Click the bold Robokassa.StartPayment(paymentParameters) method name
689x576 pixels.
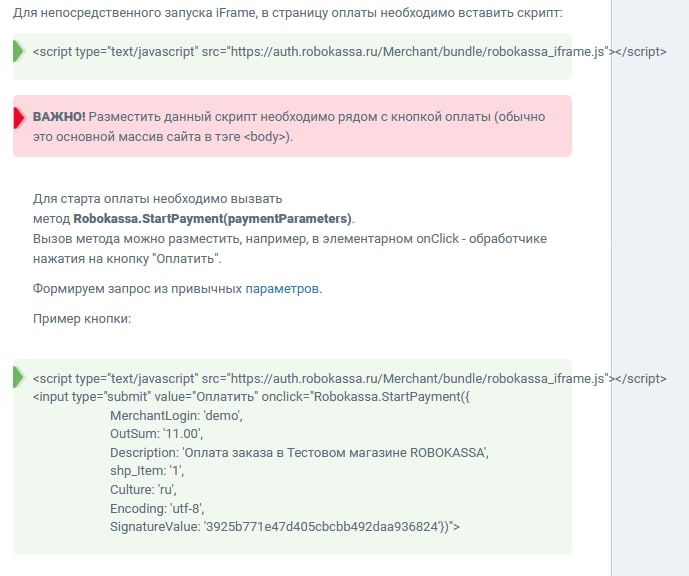tap(213, 219)
